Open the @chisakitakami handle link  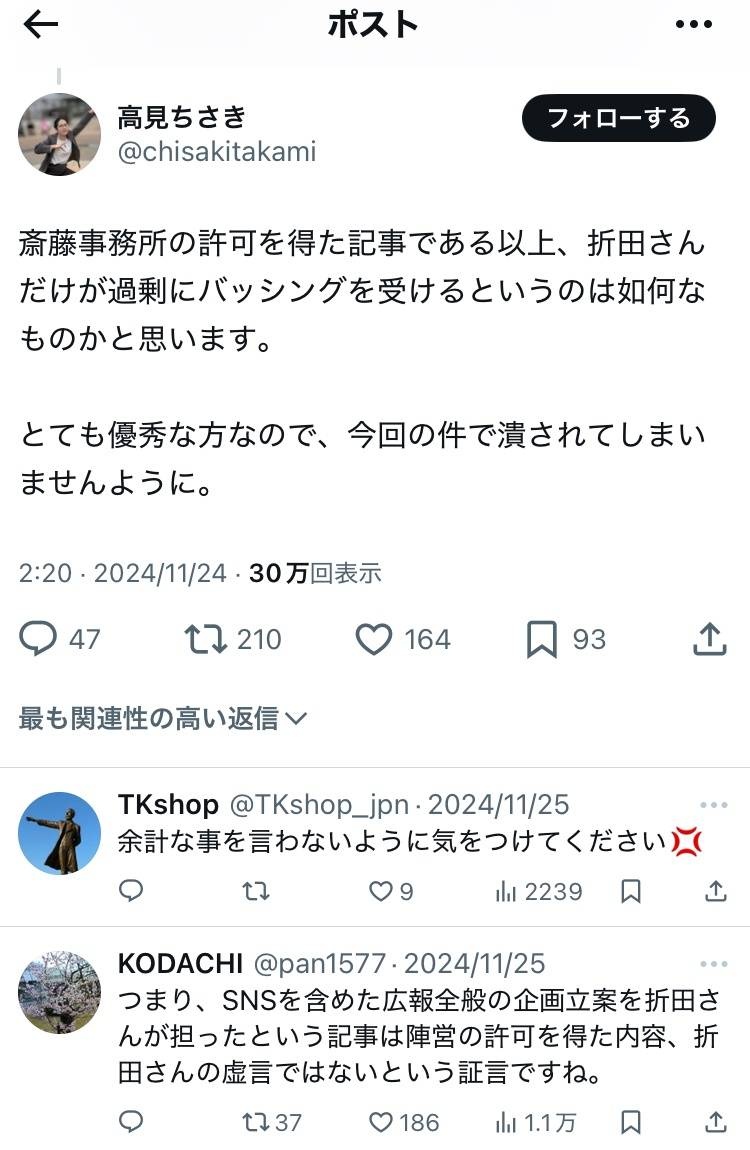[217, 151]
